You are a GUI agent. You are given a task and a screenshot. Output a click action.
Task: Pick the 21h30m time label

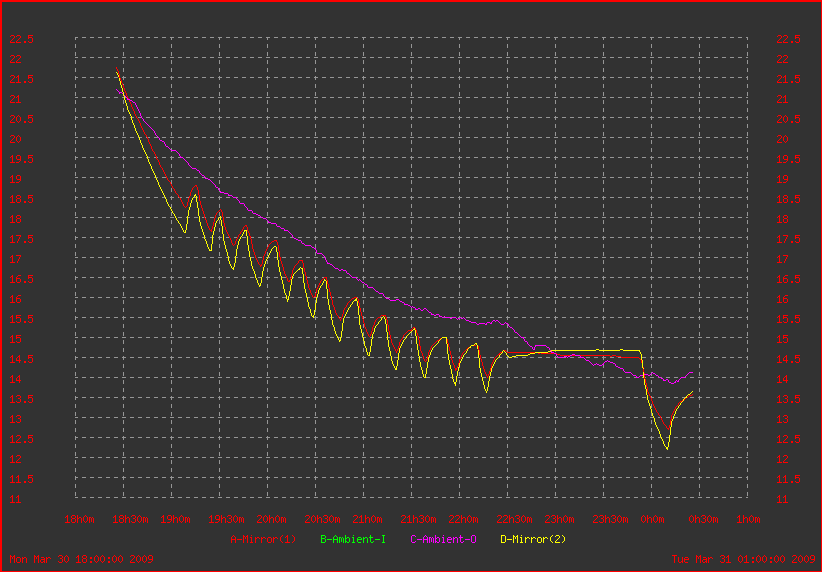pyautogui.click(x=418, y=519)
